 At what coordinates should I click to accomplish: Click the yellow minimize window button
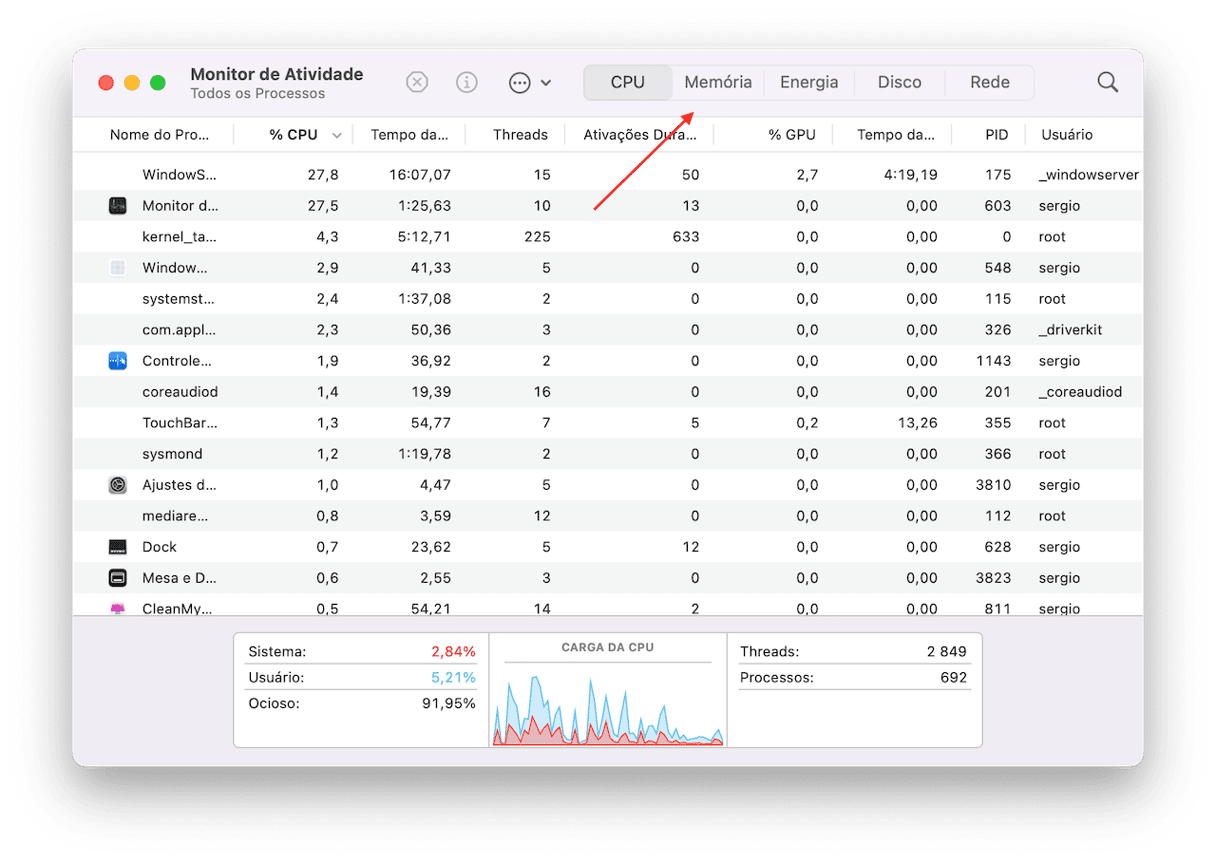[x=132, y=83]
